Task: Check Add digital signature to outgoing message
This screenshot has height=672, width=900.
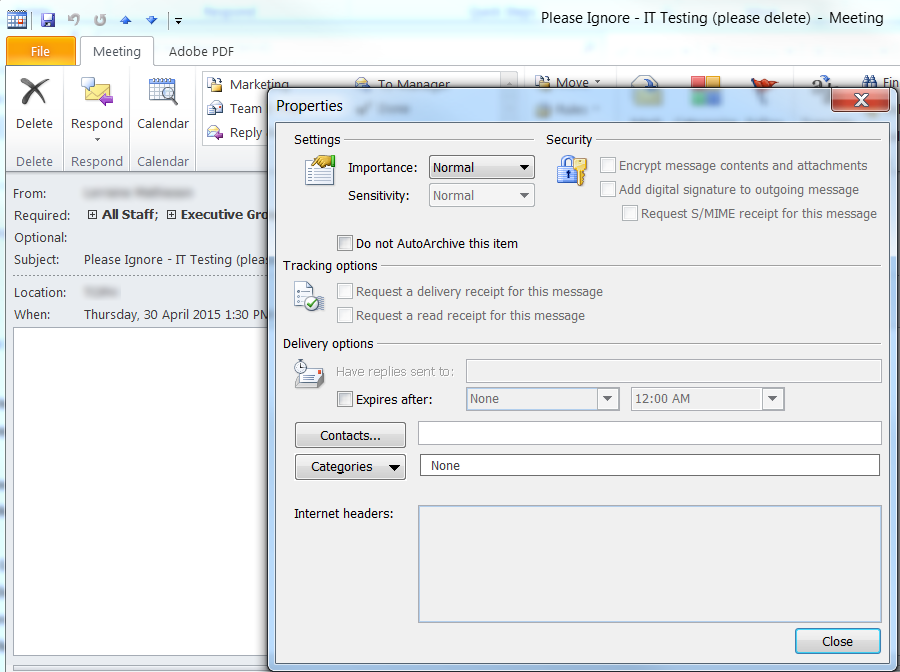Action: (x=608, y=189)
